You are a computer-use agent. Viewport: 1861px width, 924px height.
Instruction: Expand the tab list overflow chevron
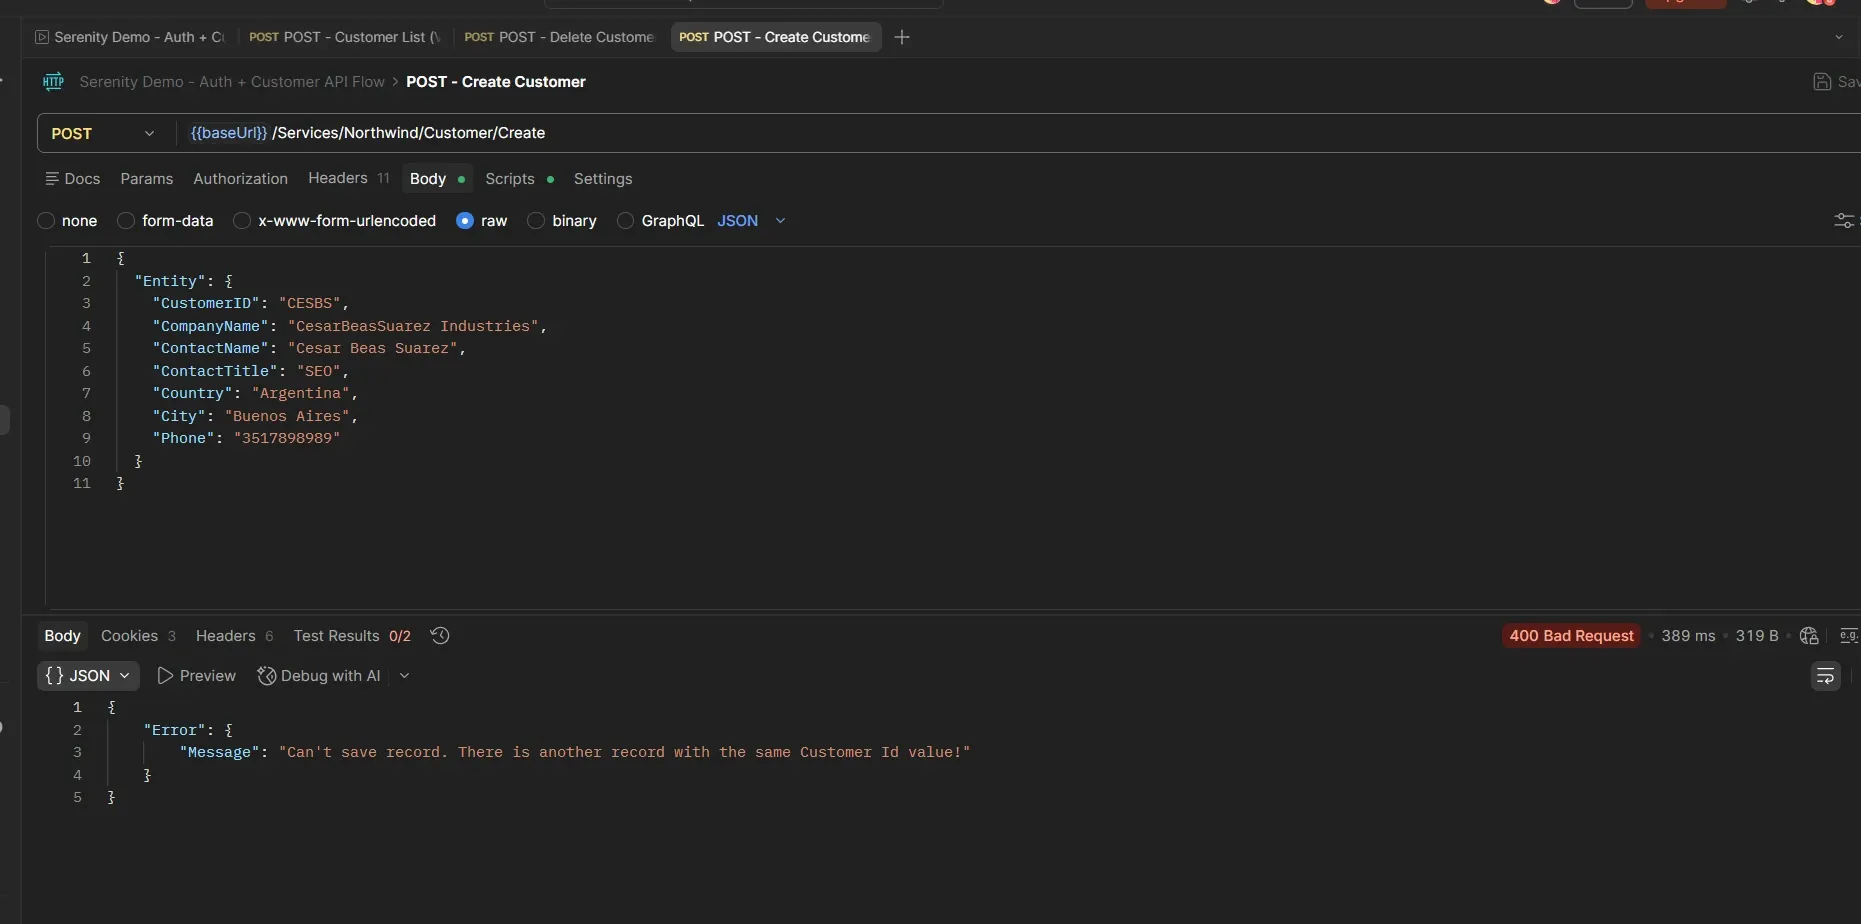[1838, 37]
